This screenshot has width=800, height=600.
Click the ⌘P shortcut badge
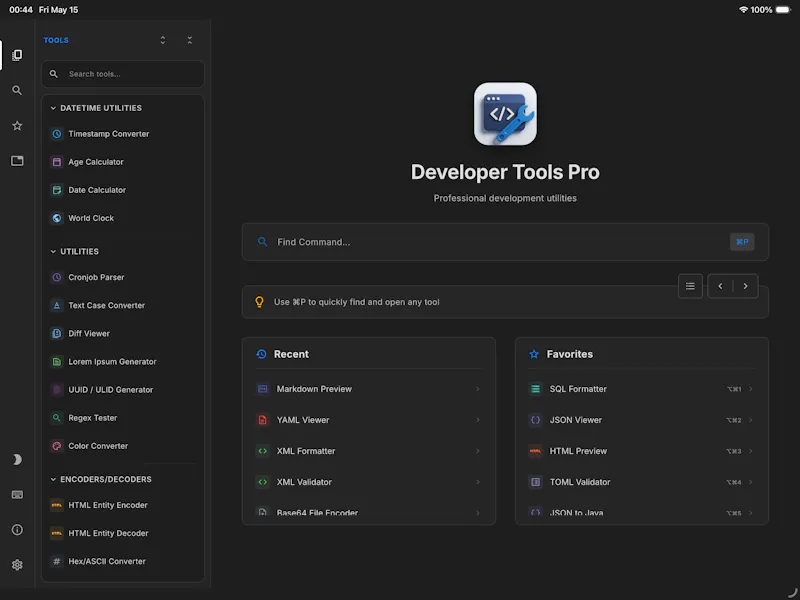(x=742, y=242)
